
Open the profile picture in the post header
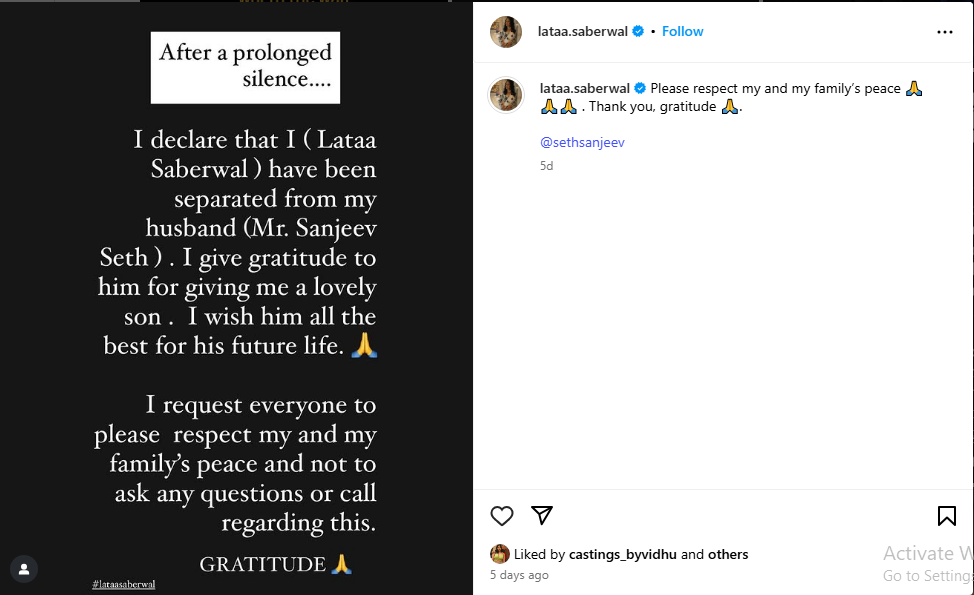(506, 32)
